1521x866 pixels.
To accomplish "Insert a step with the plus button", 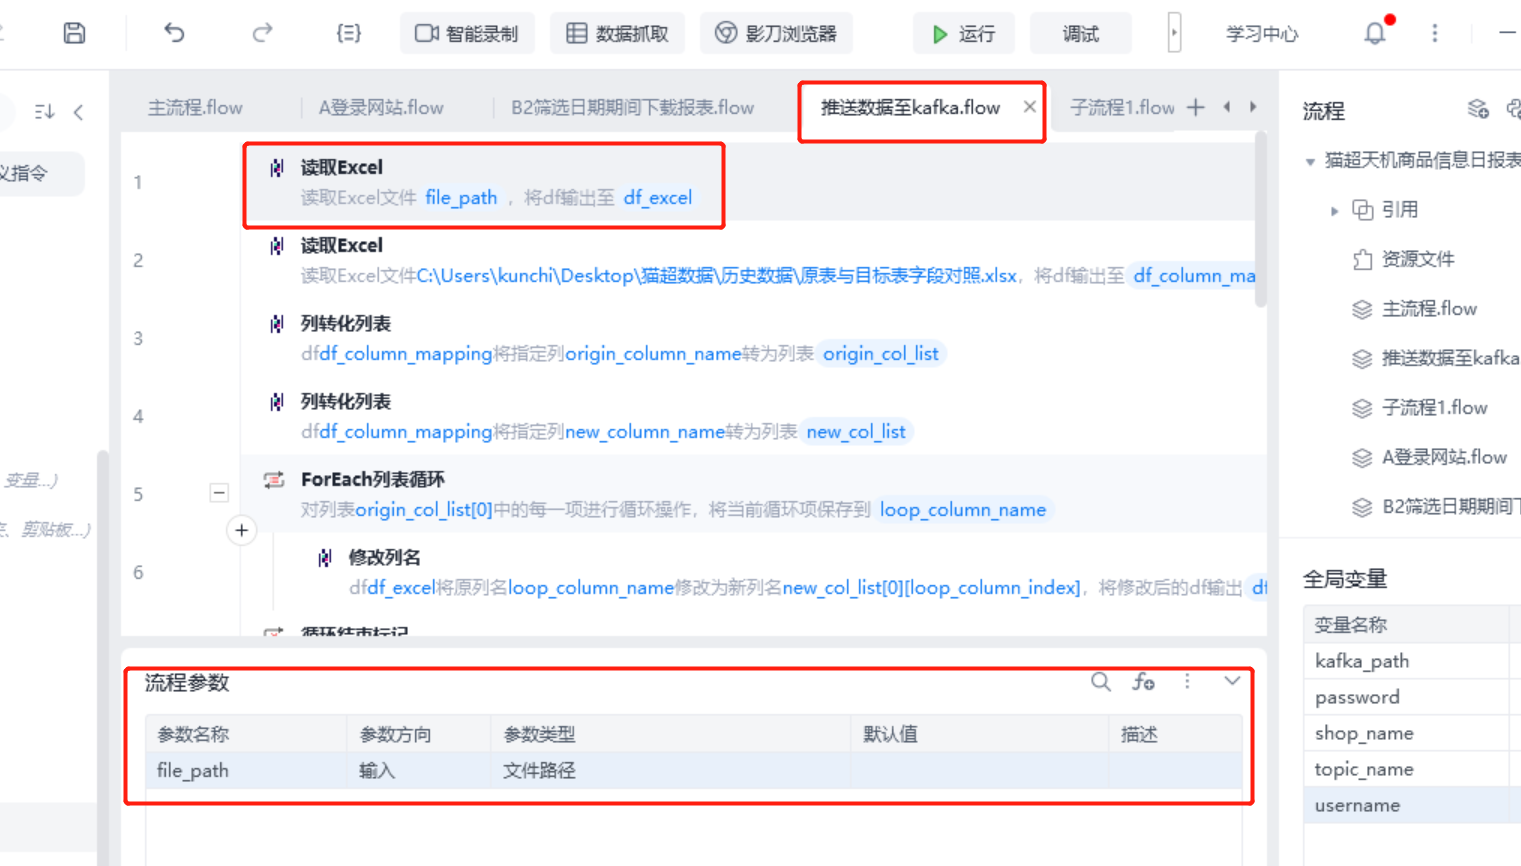I will (x=242, y=531).
